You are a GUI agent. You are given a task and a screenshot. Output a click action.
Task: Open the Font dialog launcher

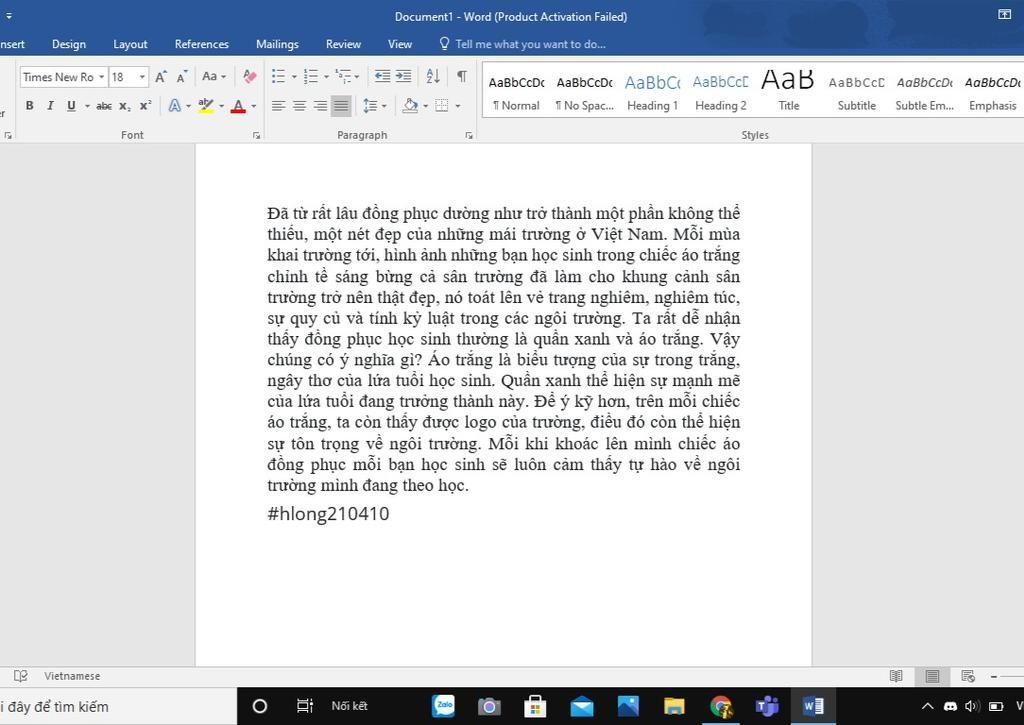click(256, 135)
